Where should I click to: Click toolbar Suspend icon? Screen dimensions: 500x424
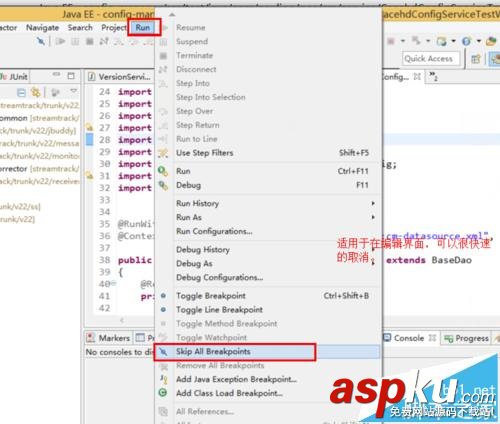(75, 41)
